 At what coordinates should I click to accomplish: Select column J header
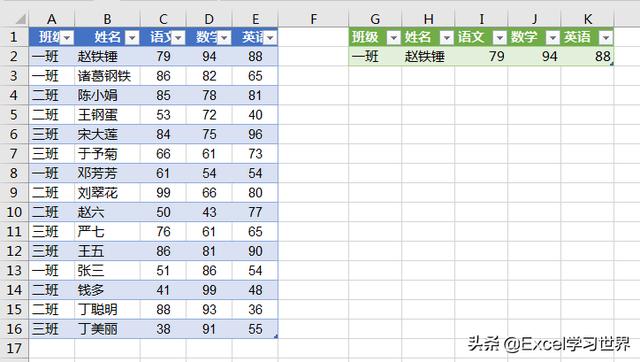[534, 19]
